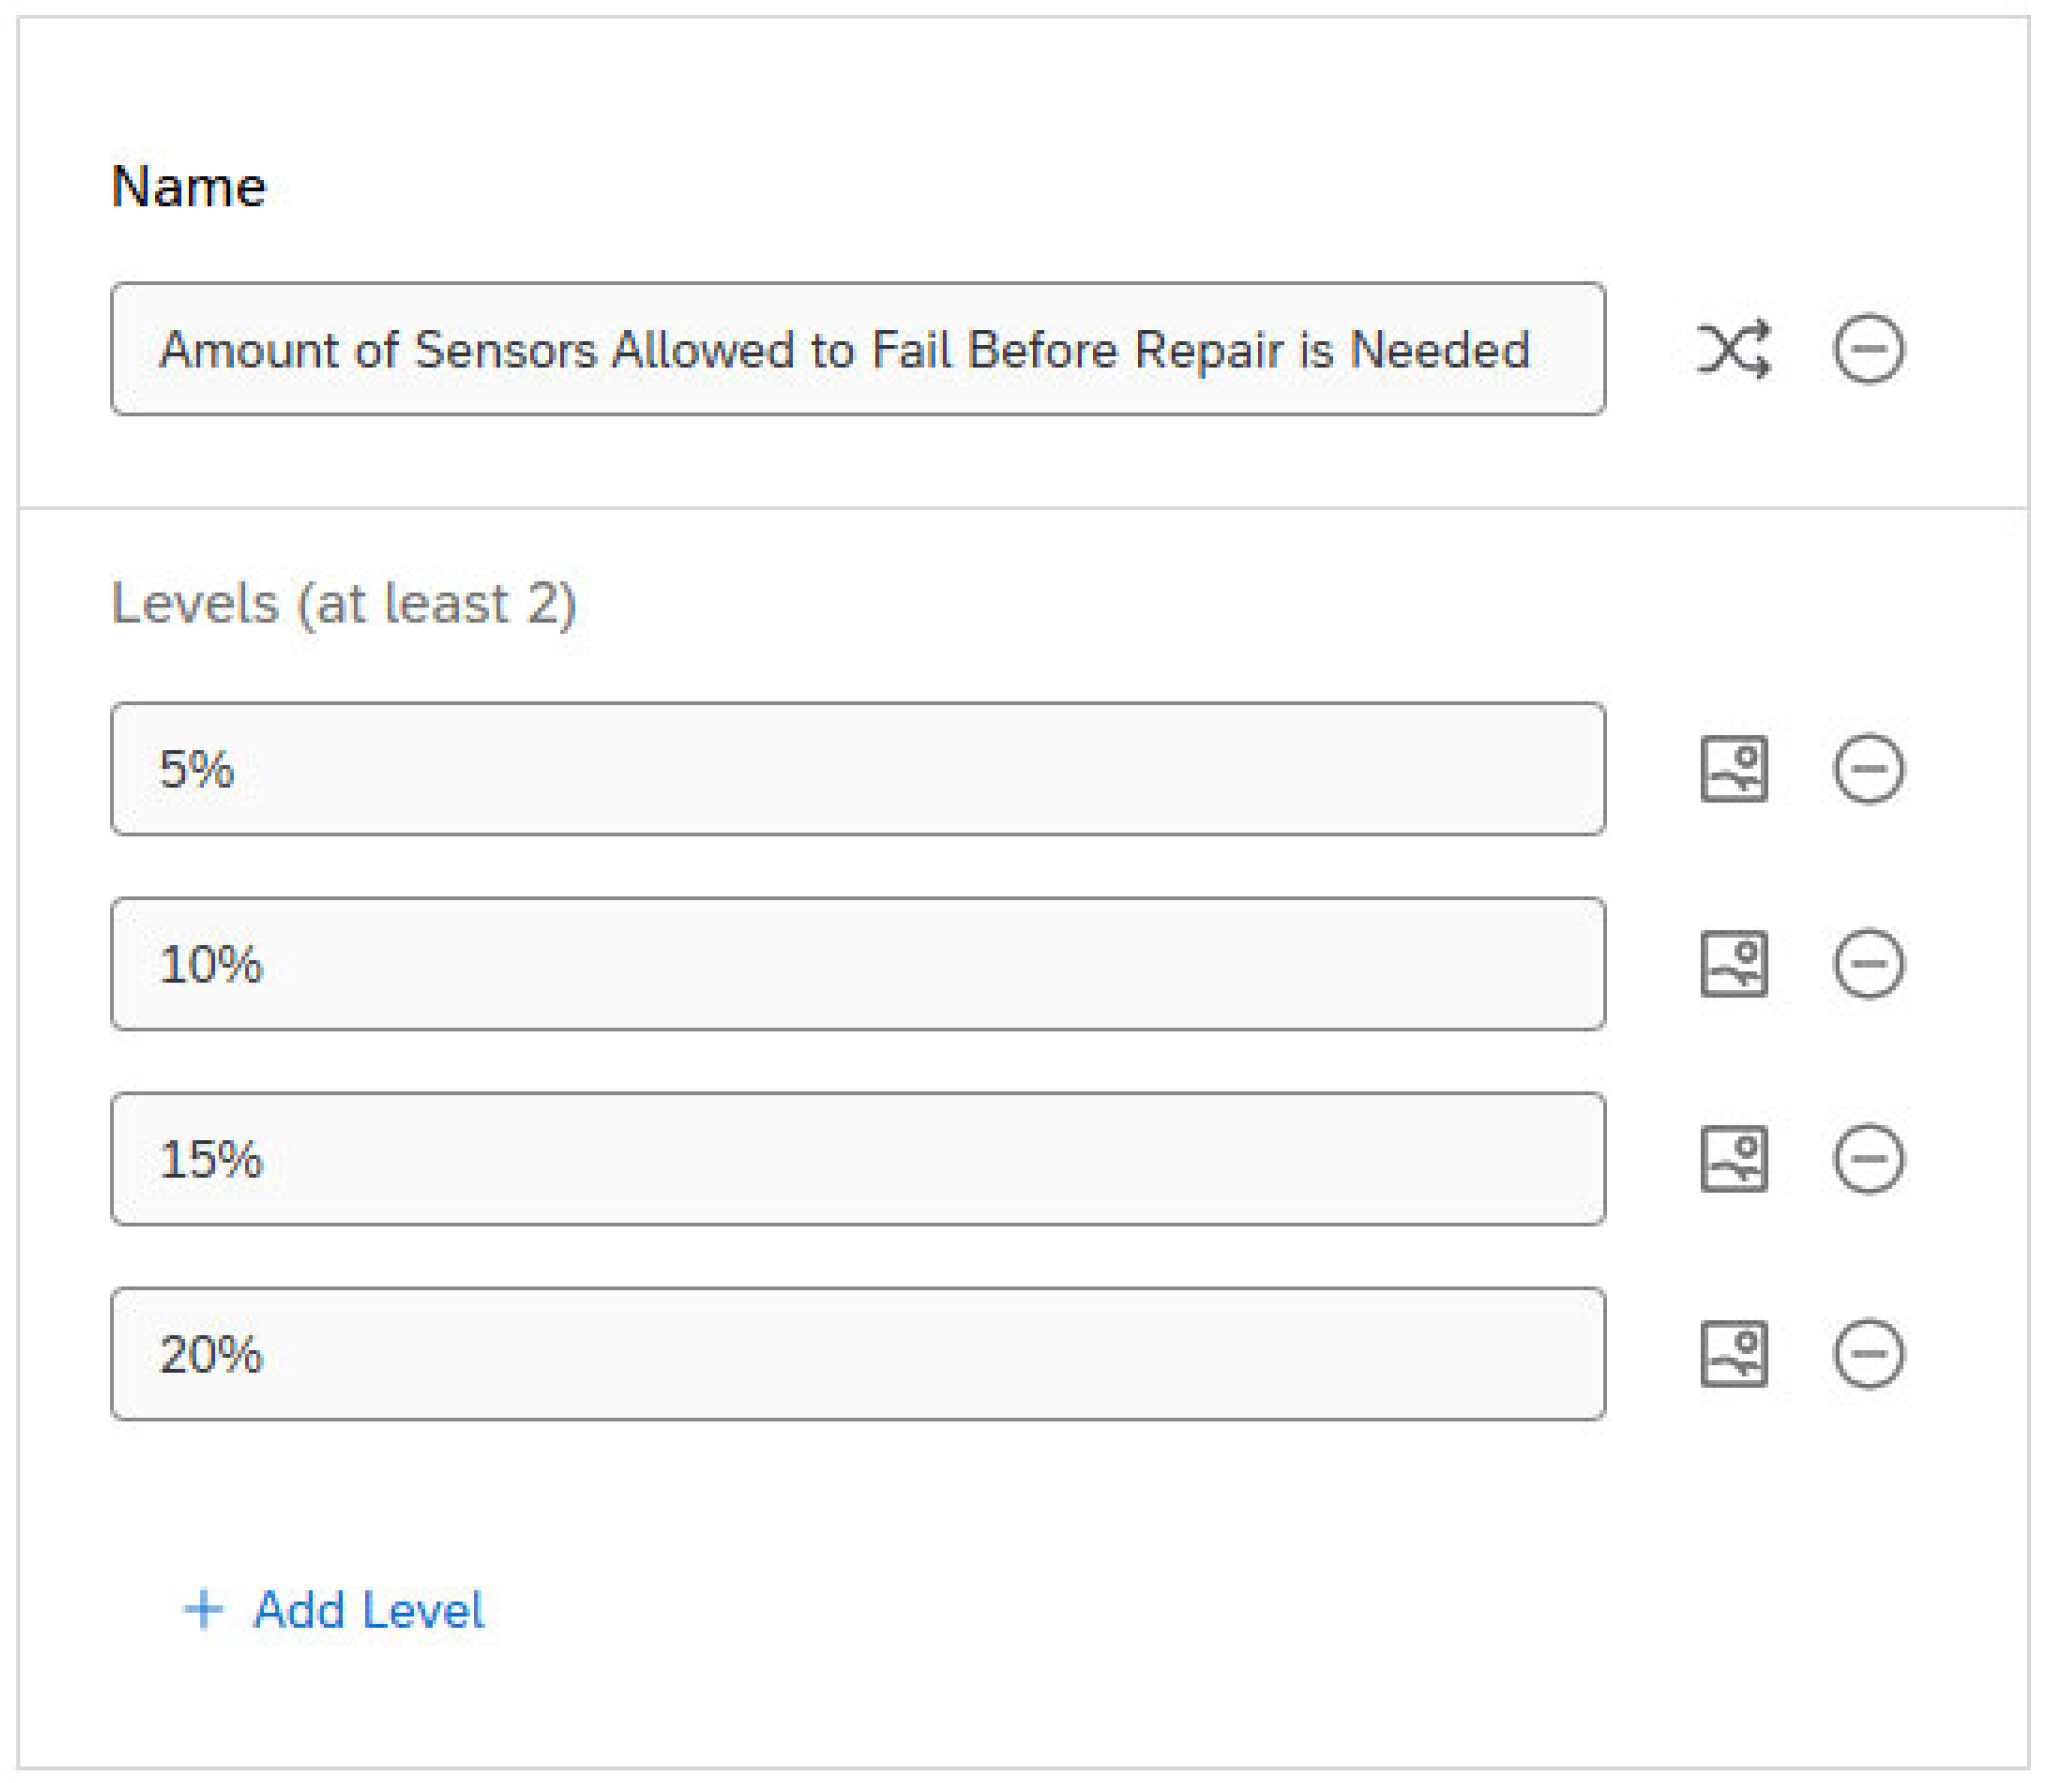
Task: Click the Name label heading
Action: point(189,187)
